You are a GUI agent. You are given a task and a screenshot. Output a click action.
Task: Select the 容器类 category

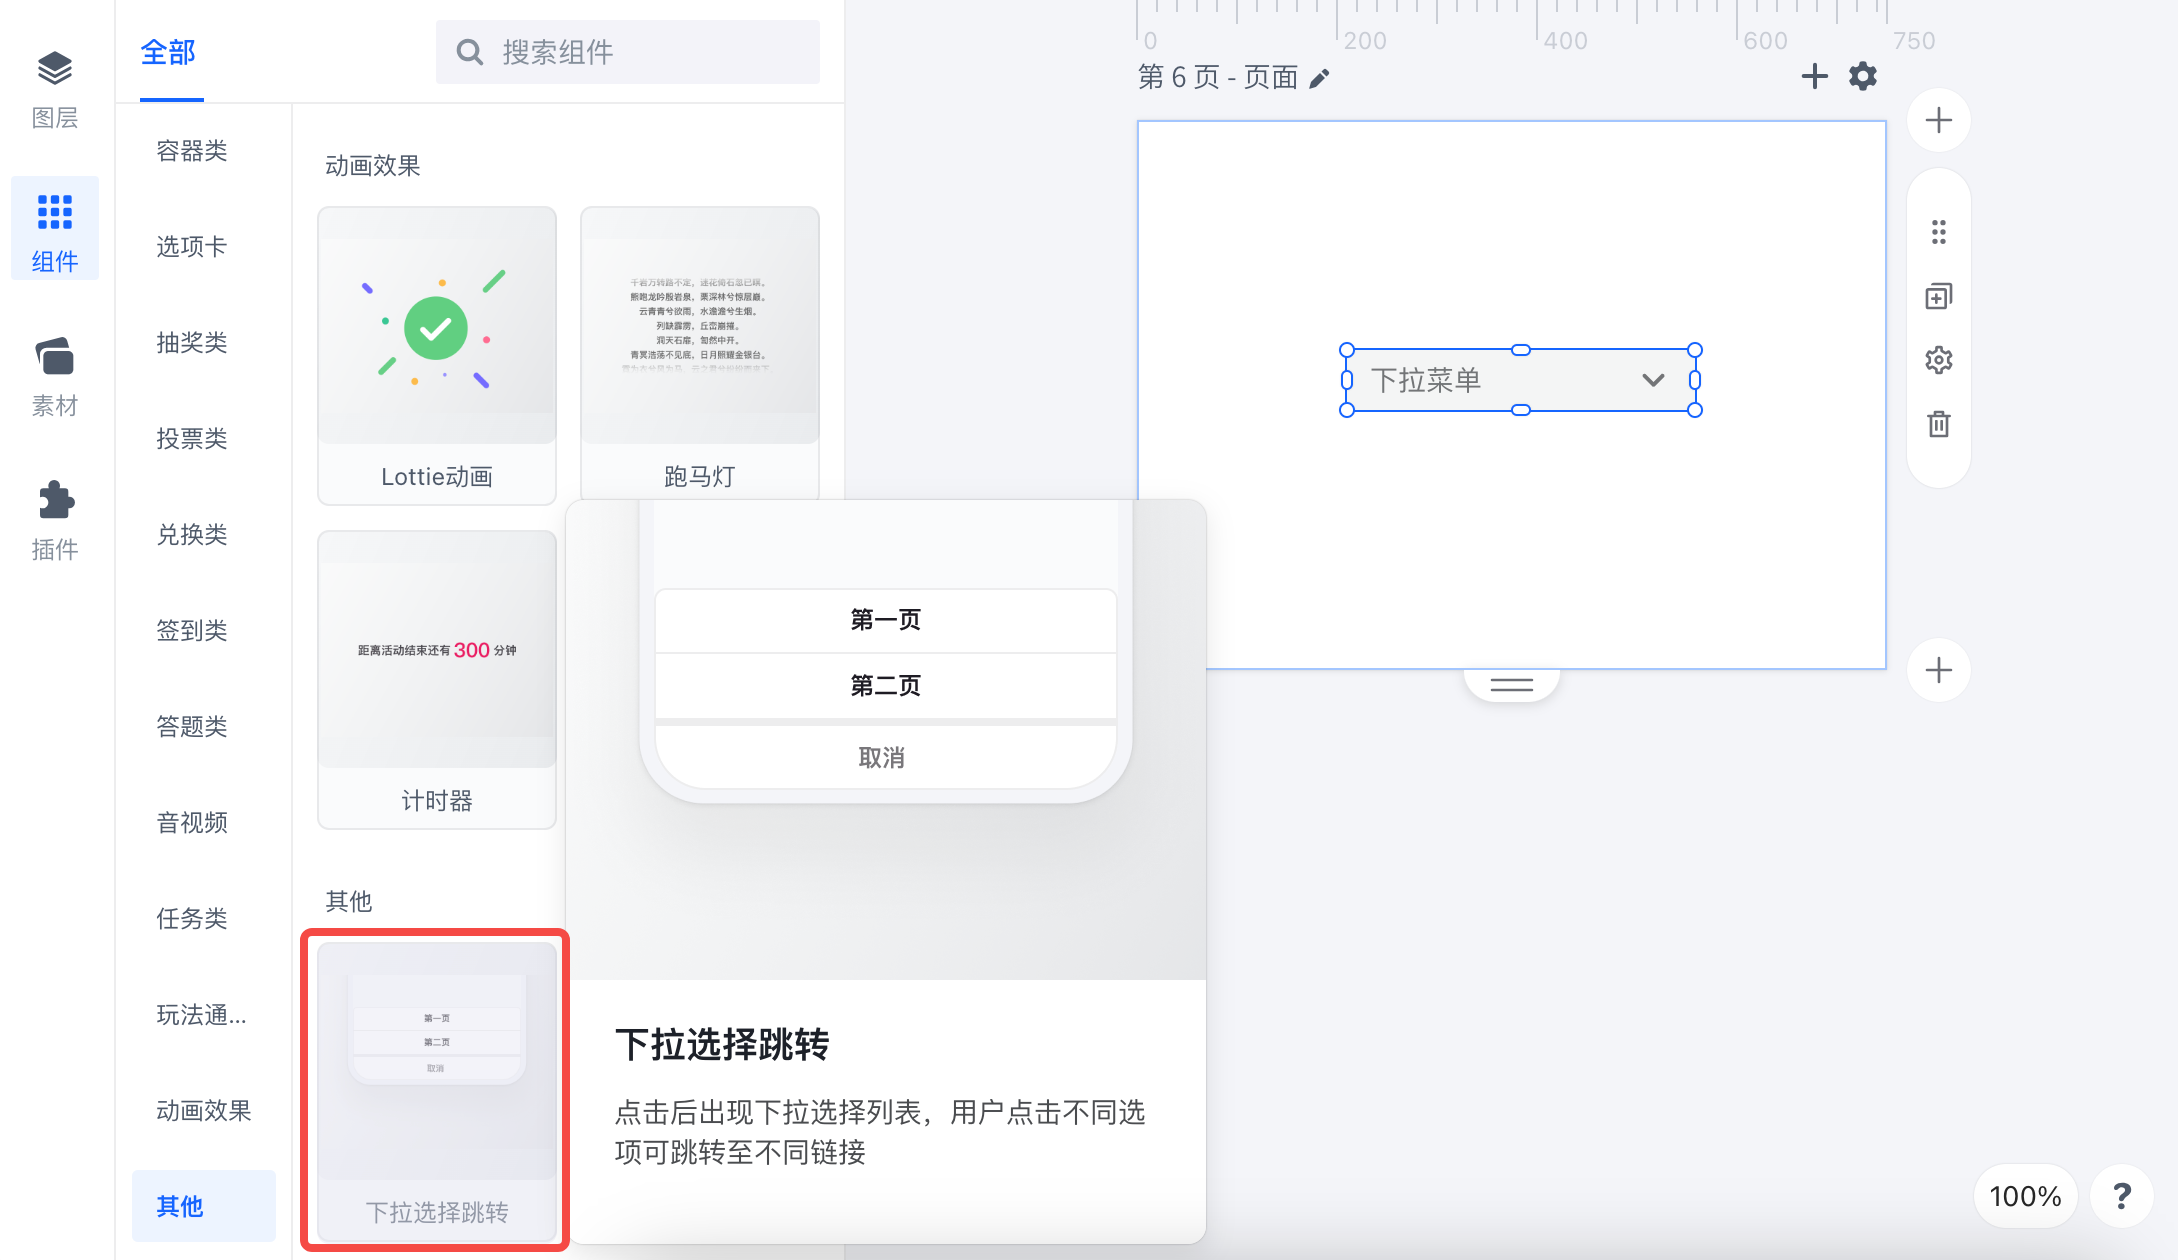[x=192, y=151]
